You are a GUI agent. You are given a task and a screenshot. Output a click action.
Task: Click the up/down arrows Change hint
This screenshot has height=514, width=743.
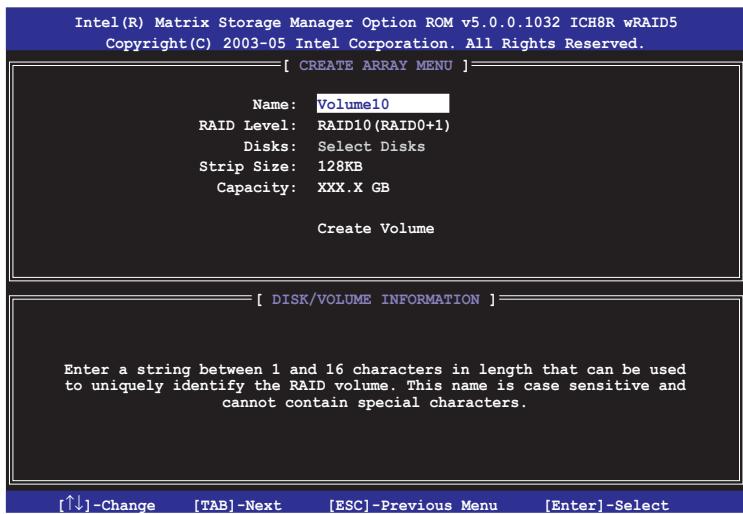pos(107,504)
